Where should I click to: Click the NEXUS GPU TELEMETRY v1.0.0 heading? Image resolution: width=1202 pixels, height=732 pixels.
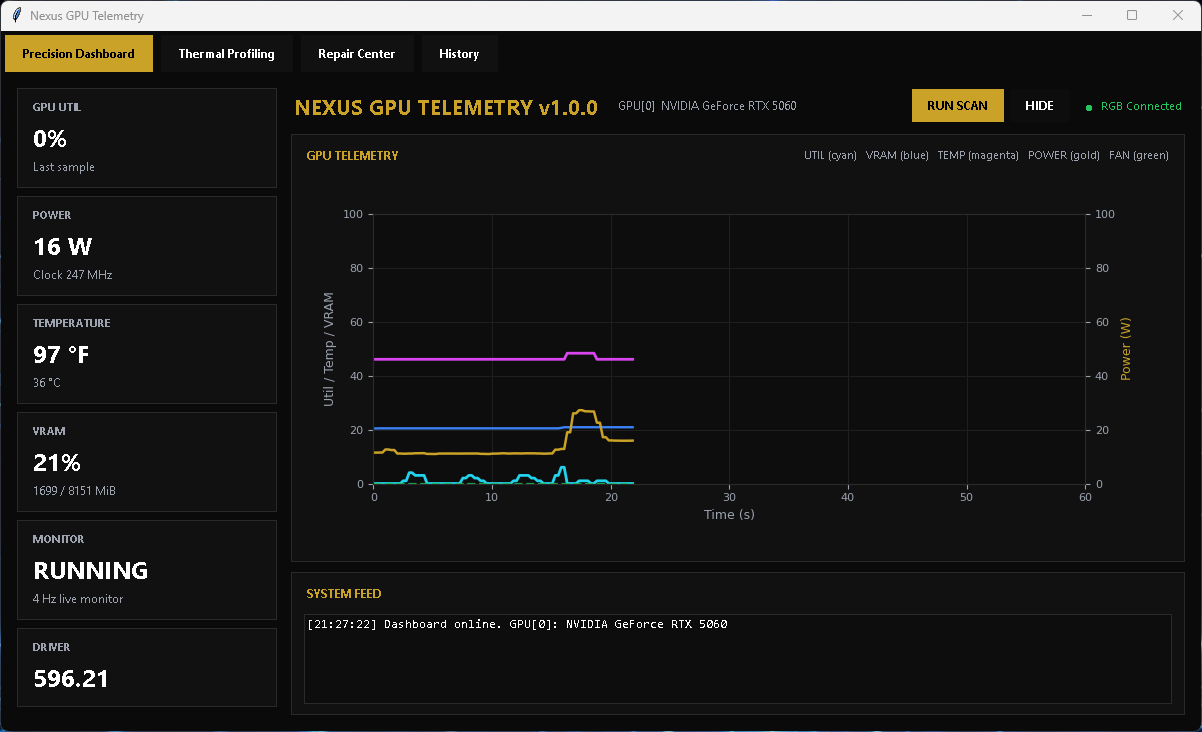tap(446, 107)
